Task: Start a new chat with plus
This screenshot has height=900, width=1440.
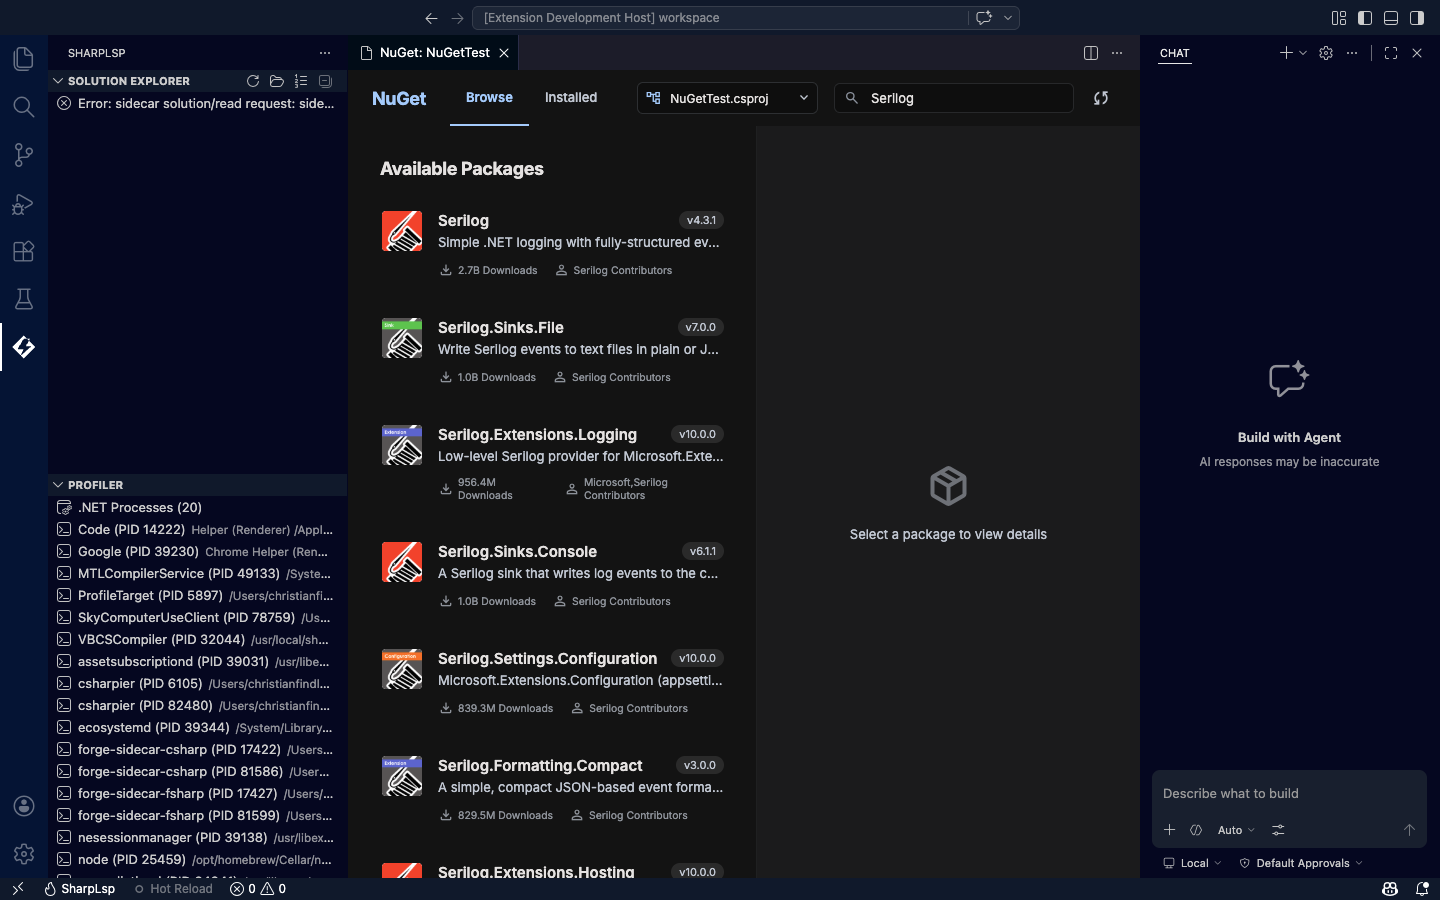Action: [x=1286, y=53]
